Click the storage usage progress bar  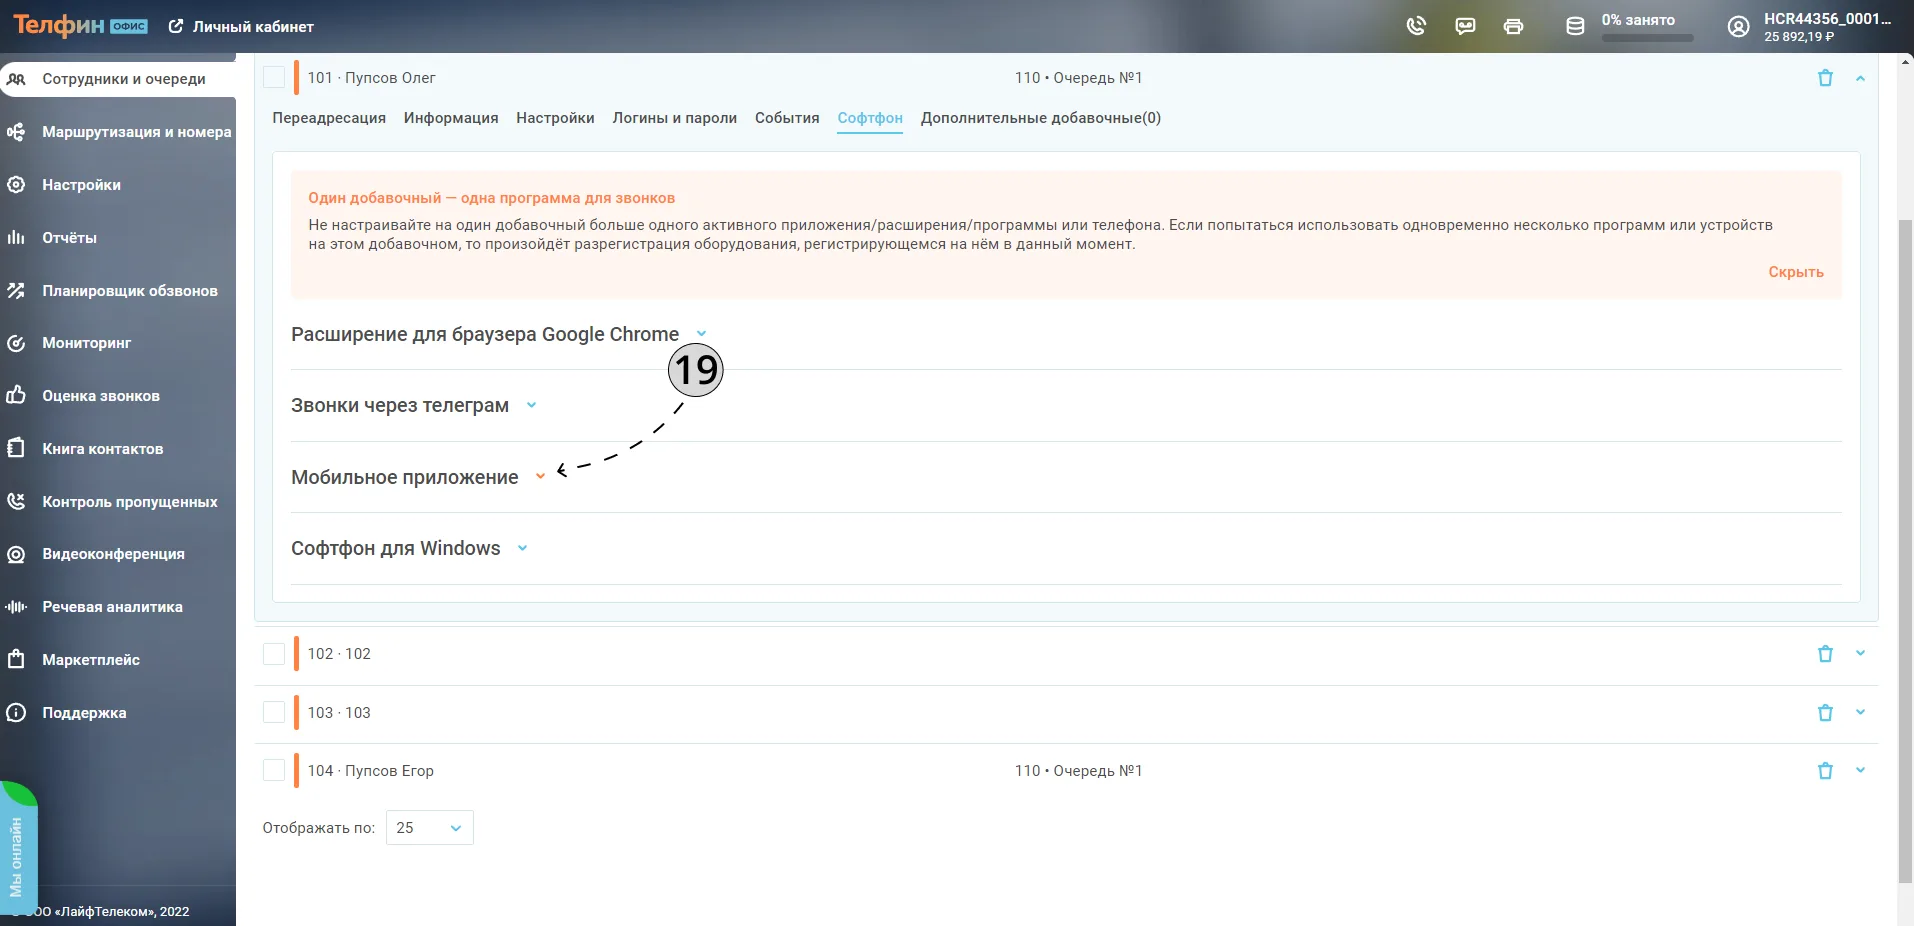coord(1648,38)
